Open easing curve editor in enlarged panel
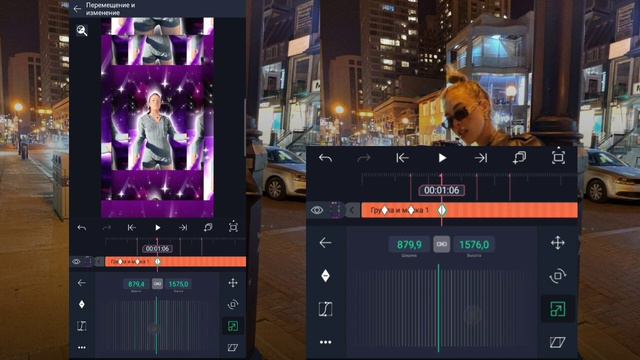Viewport: 640px width, 360px height. coord(325,309)
